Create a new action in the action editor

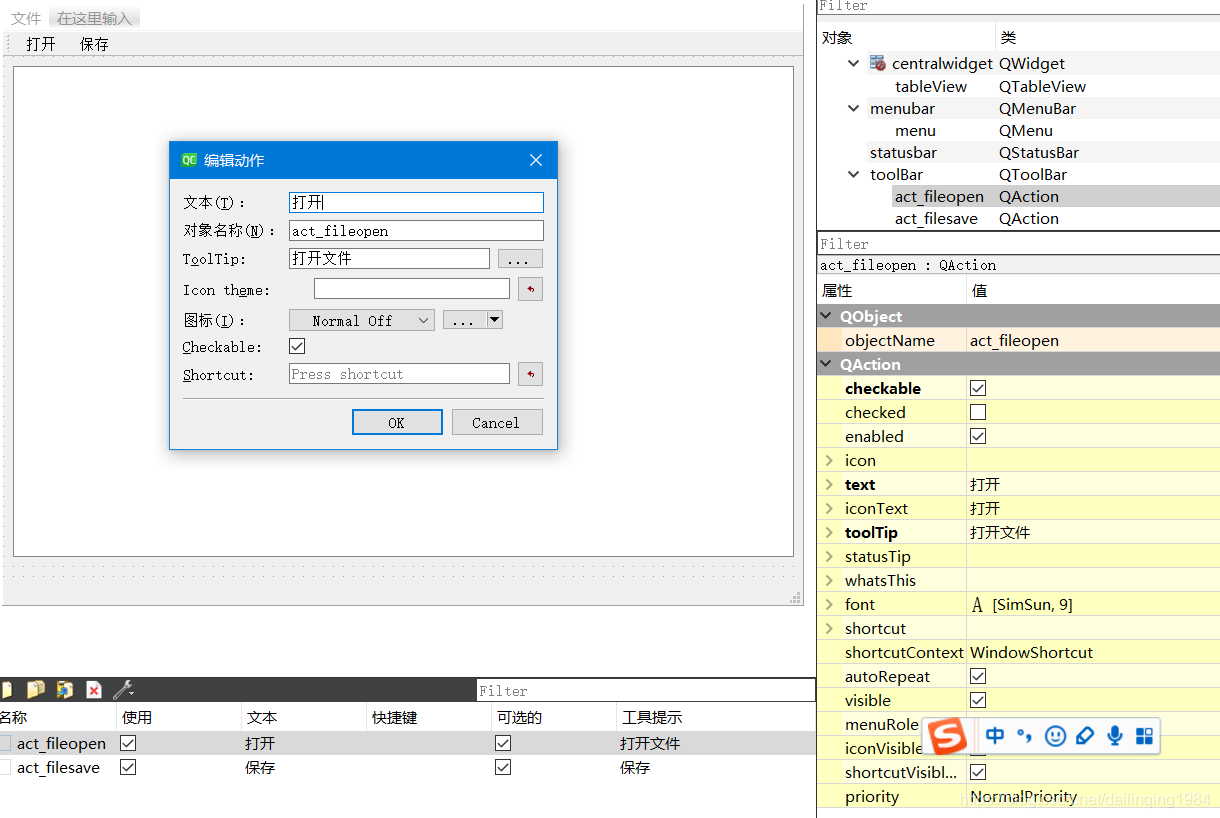(x=7, y=690)
